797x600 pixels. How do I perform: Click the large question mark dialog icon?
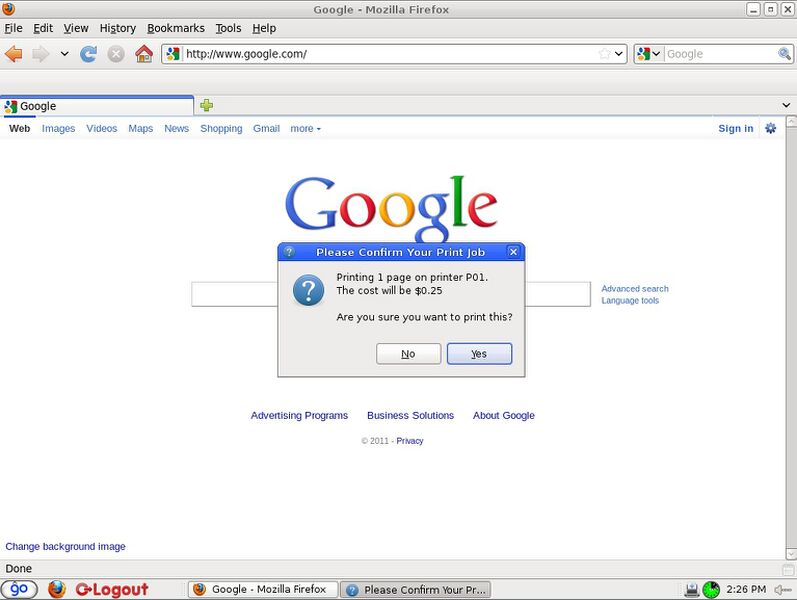[x=309, y=290]
